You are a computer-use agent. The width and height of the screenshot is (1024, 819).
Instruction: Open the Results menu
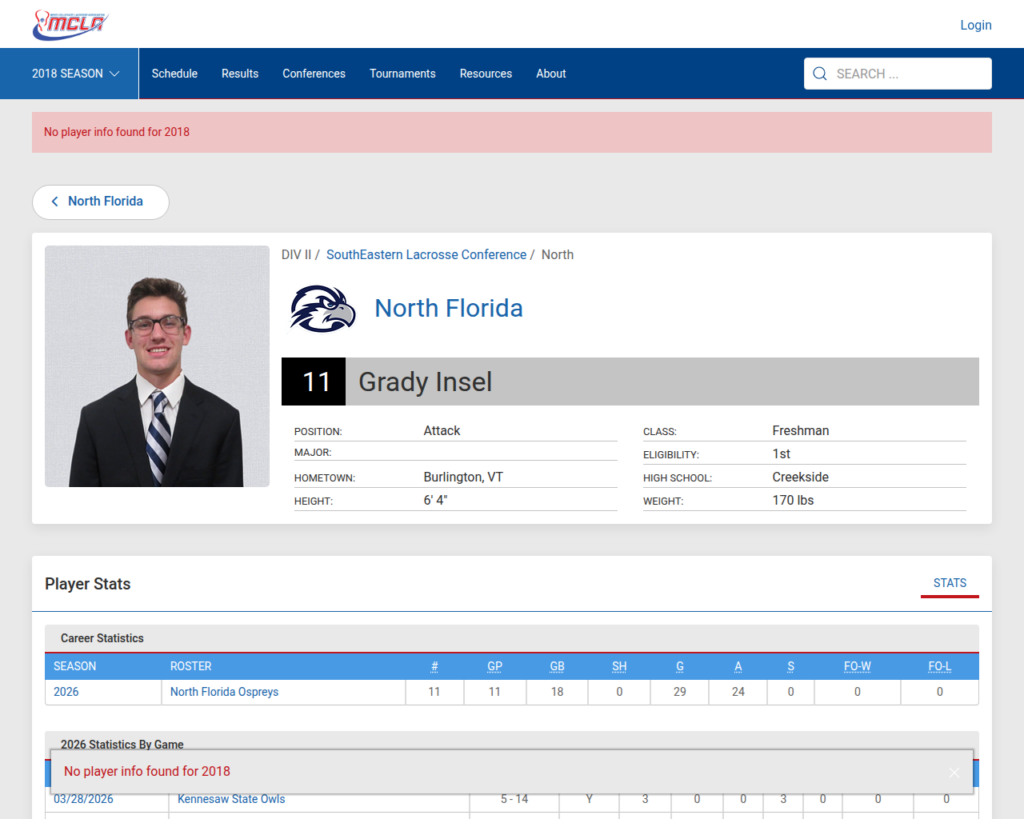tap(240, 74)
